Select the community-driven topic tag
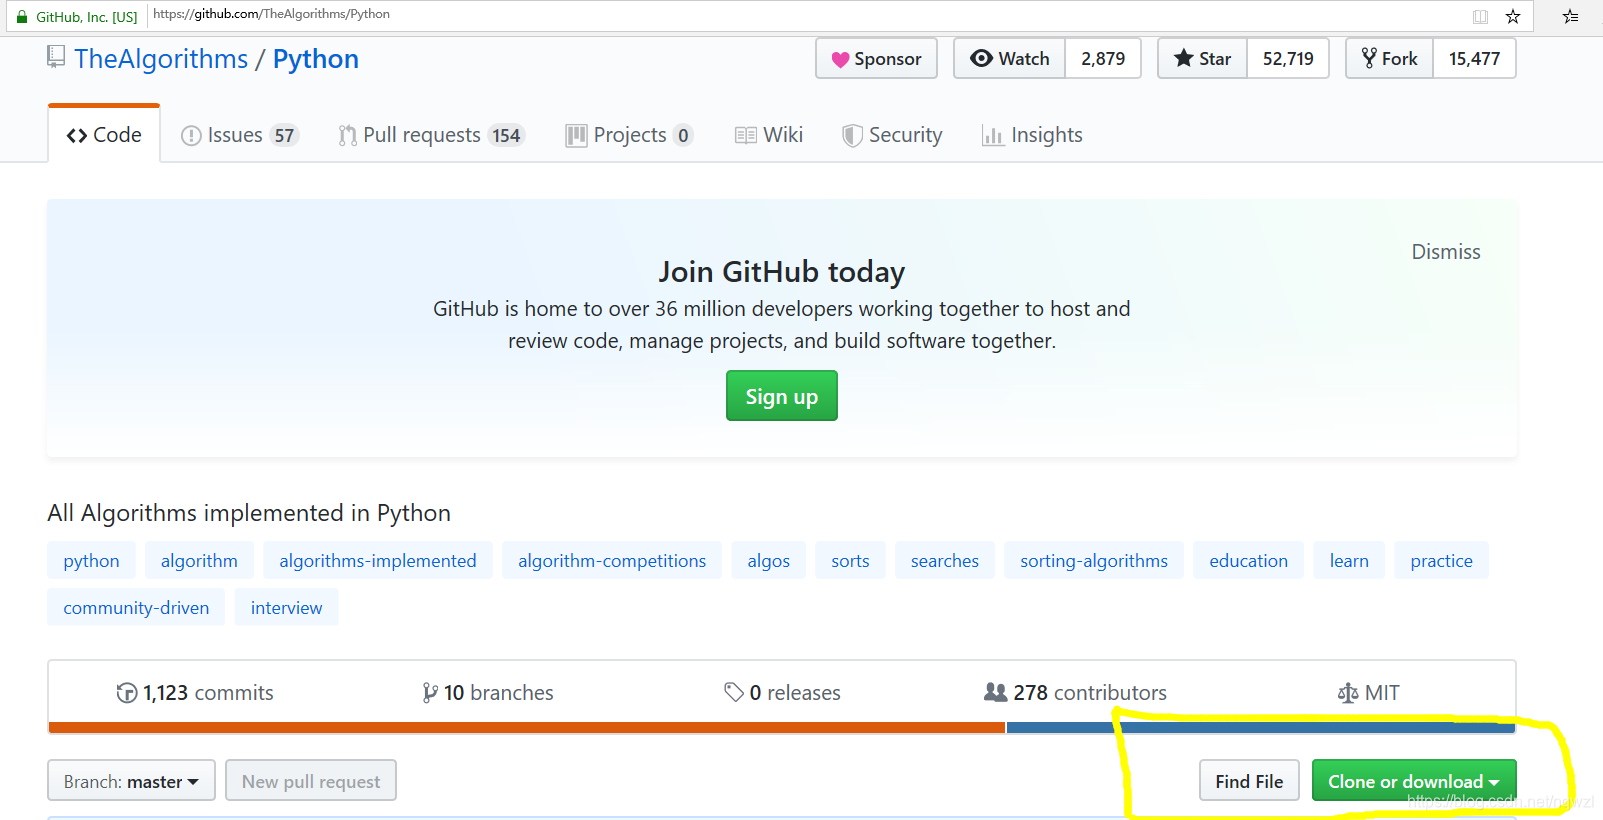This screenshot has width=1603, height=820. click(x=136, y=608)
